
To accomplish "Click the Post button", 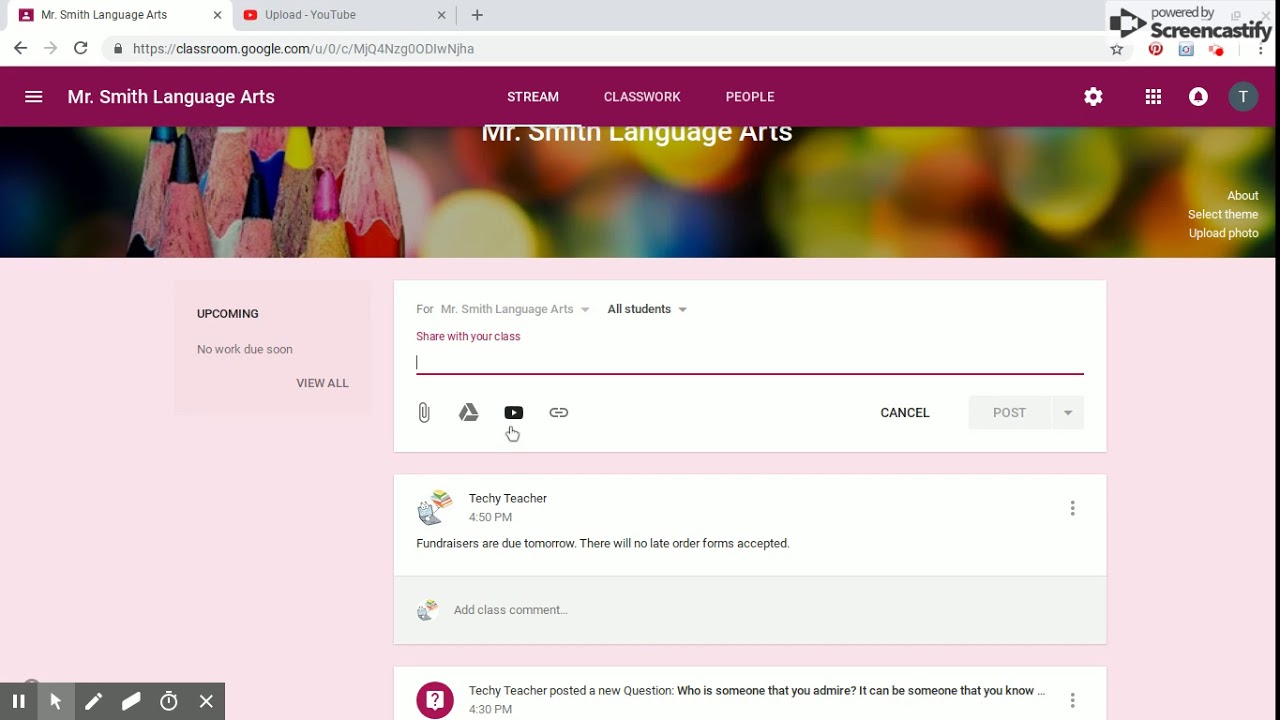I will coord(1010,412).
